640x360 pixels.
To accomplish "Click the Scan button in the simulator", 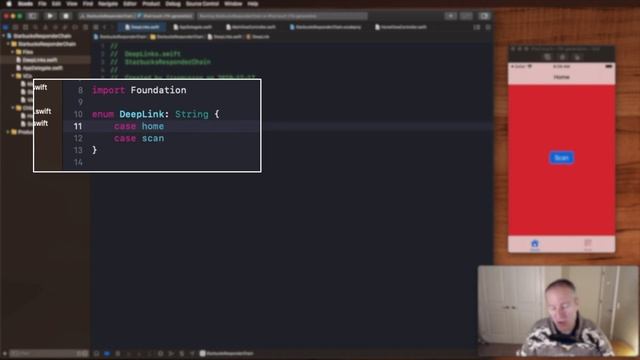I will click(x=561, y=158).
